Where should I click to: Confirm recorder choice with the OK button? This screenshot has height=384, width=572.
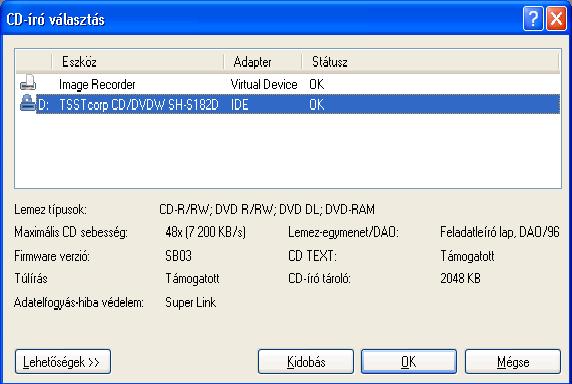coord(409,362)
